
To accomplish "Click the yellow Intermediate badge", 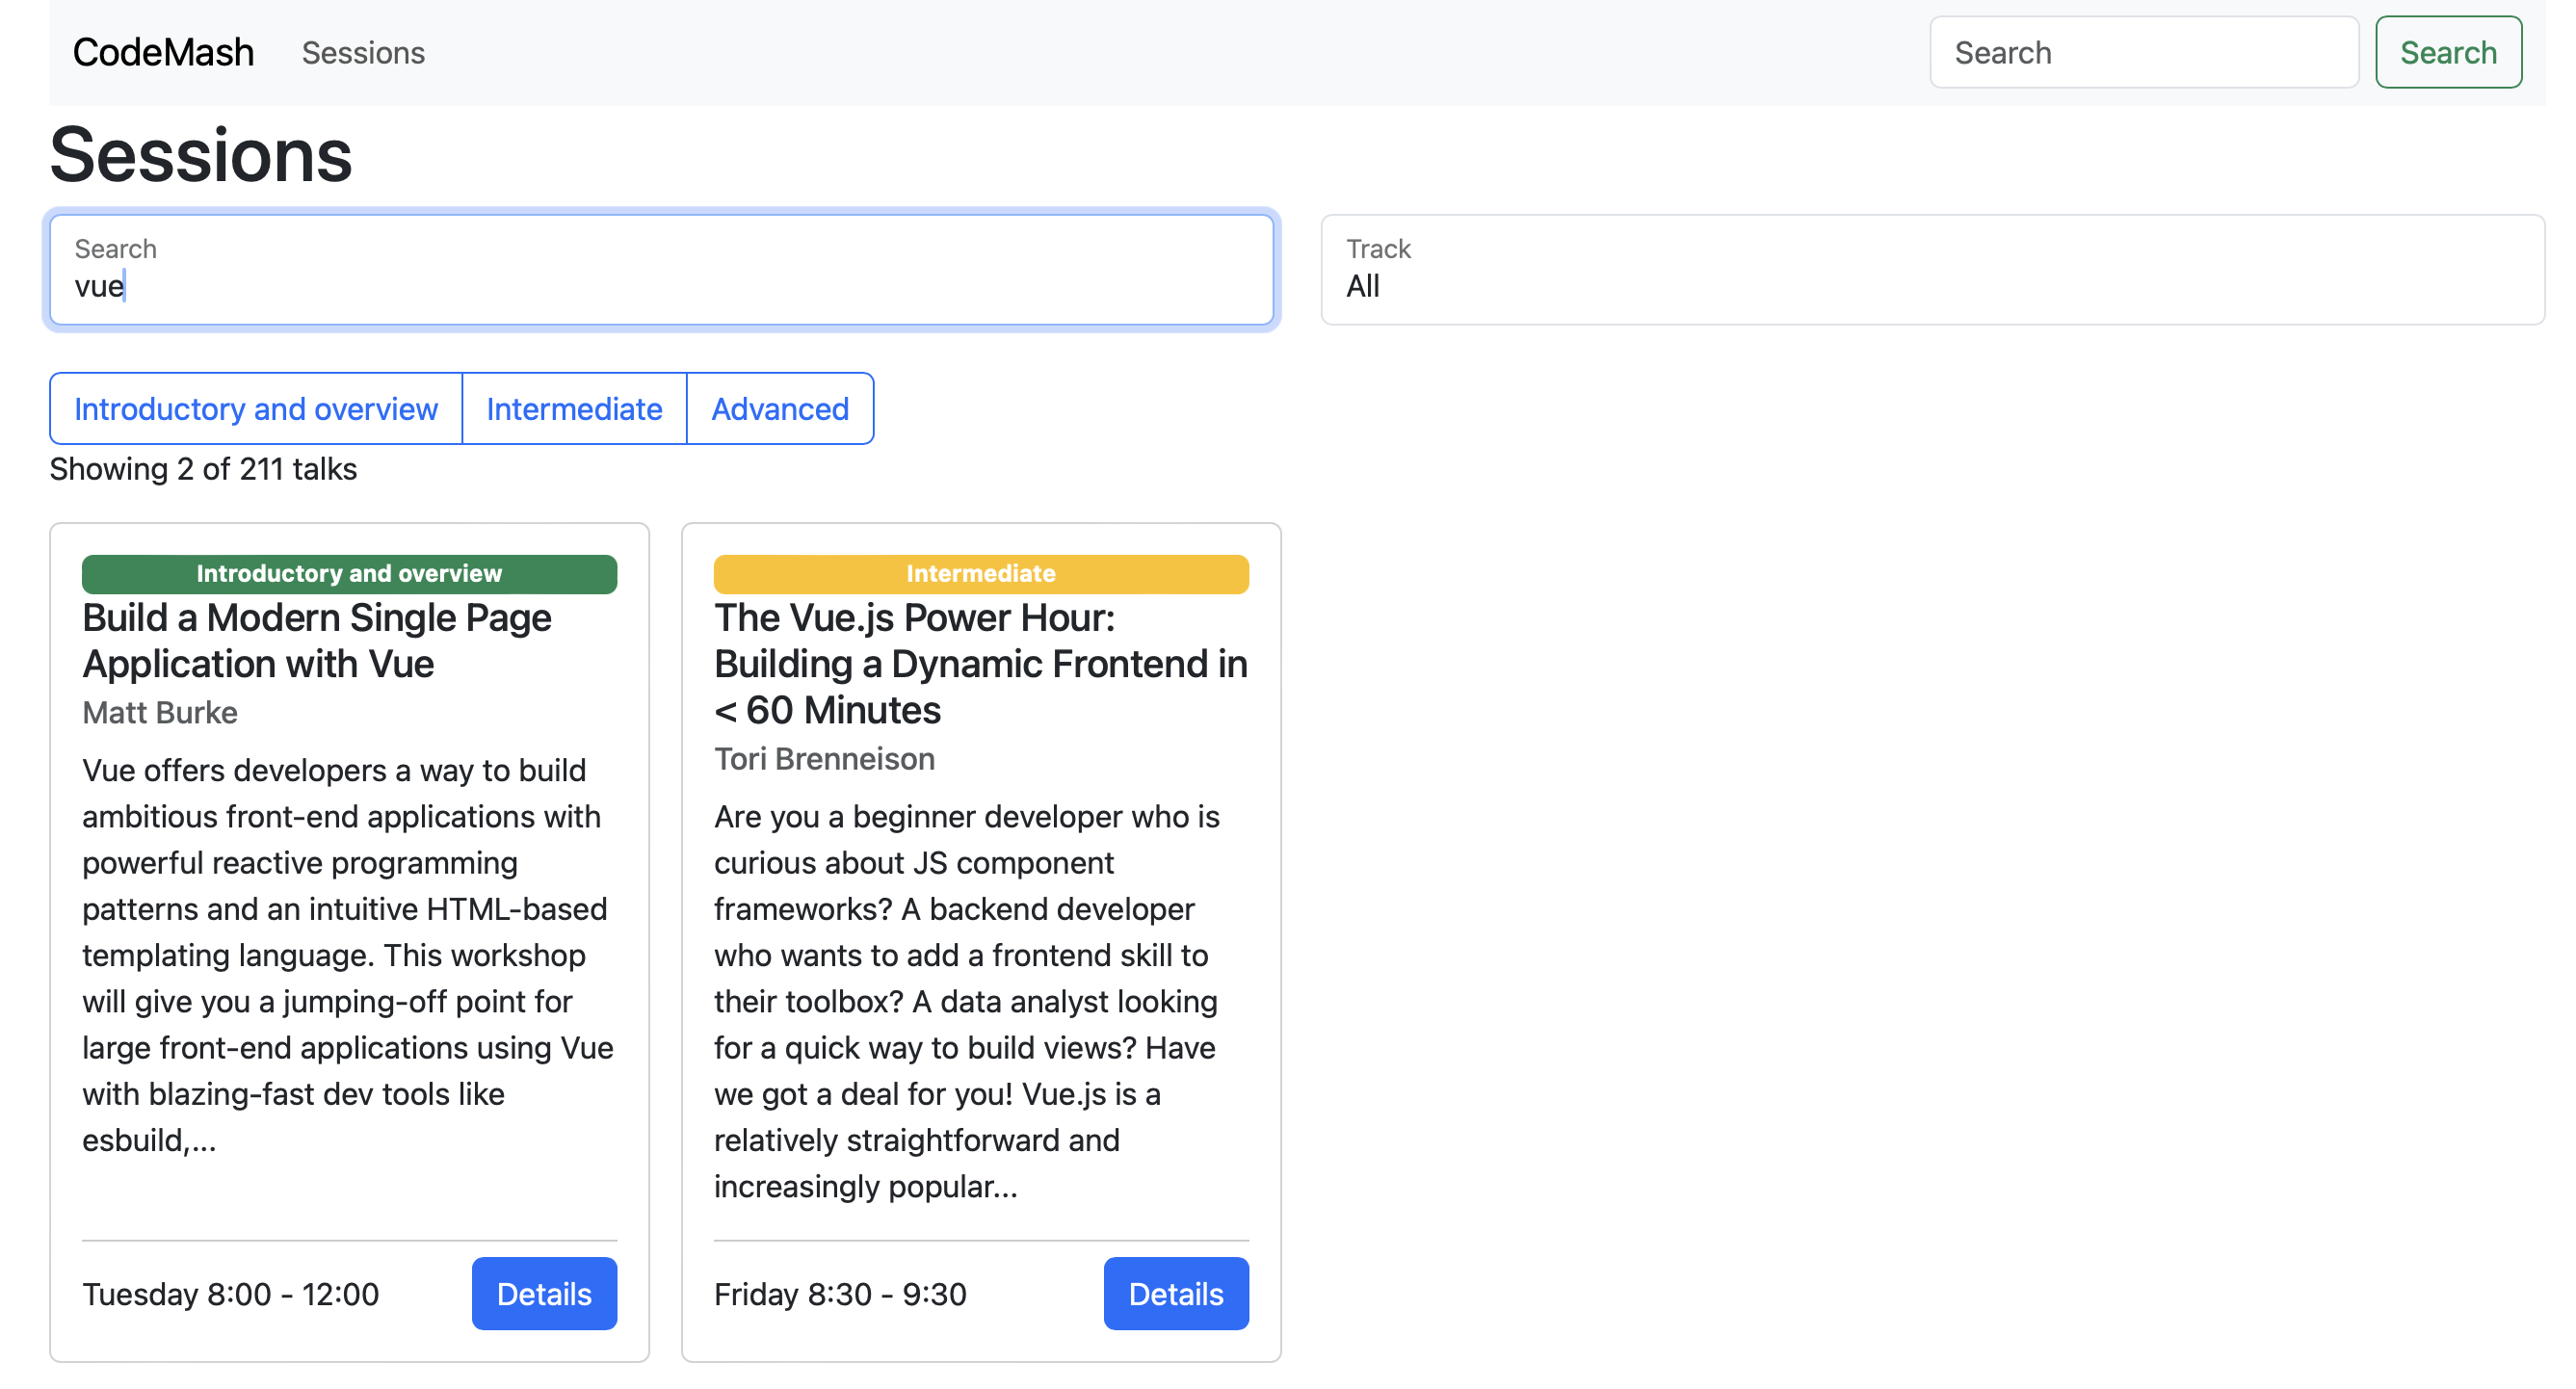I will point(981,574).
